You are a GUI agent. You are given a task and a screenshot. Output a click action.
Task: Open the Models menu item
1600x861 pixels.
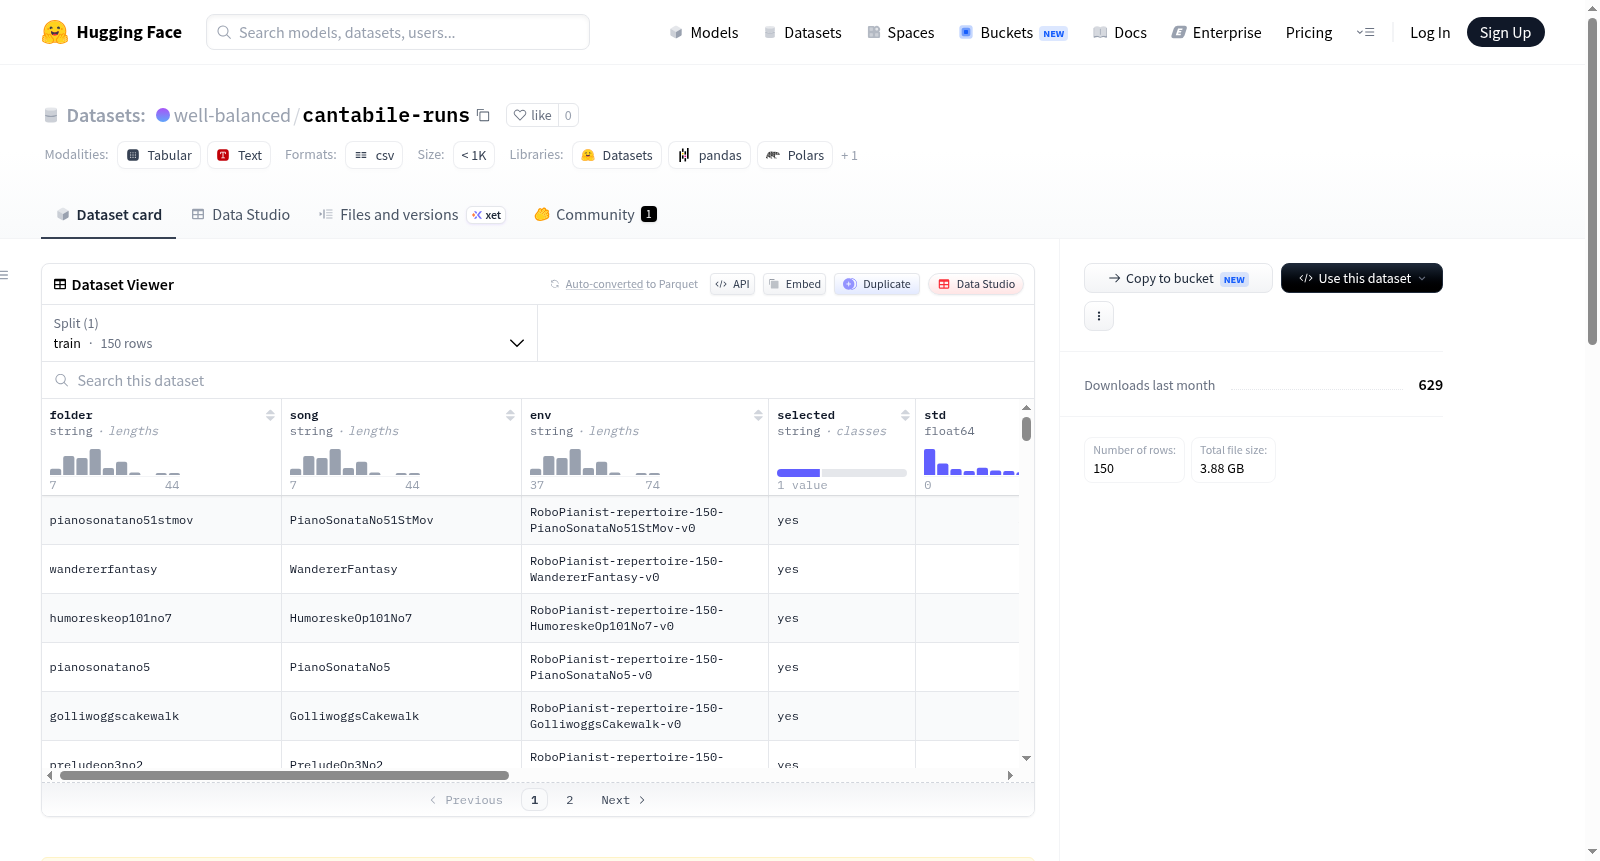pyautogui.click(x=704, y=32)
